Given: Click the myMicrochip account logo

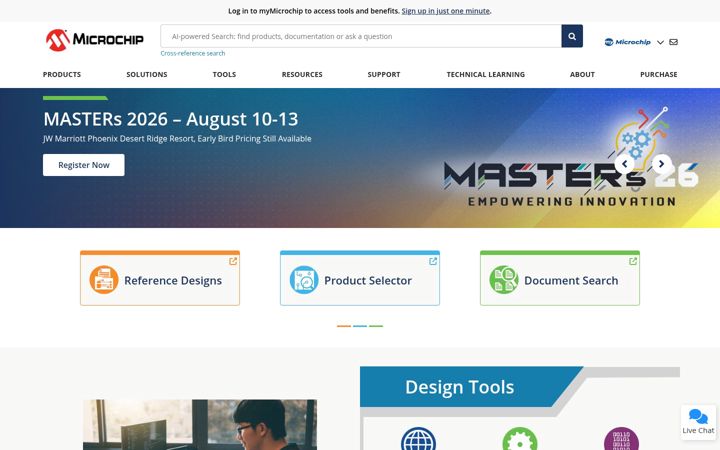Looking at the screenshot, I should (627, 42).
